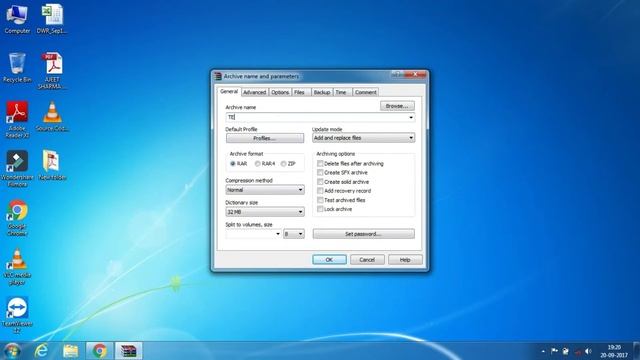Click the network tray icon
The width and height of the screenshot is (640, 360).
[577, 351]
